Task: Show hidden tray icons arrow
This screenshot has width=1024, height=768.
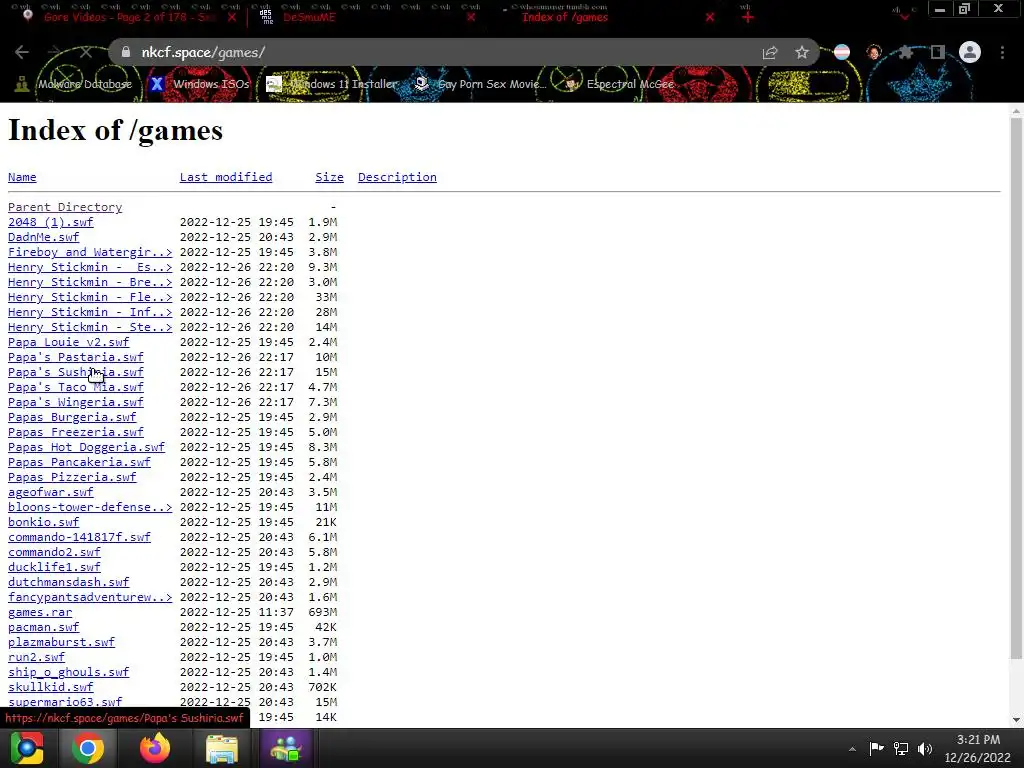Action: [x=852, y=749]
